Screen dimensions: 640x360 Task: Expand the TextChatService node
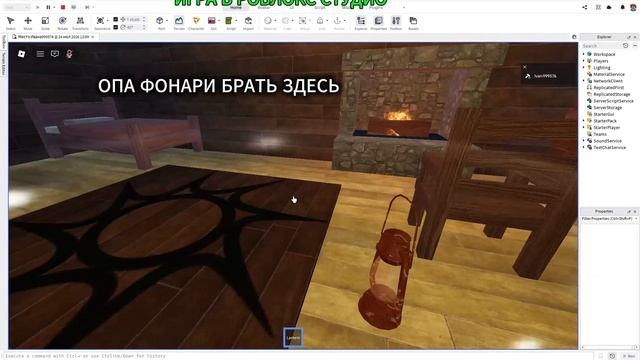pos(583,147)
